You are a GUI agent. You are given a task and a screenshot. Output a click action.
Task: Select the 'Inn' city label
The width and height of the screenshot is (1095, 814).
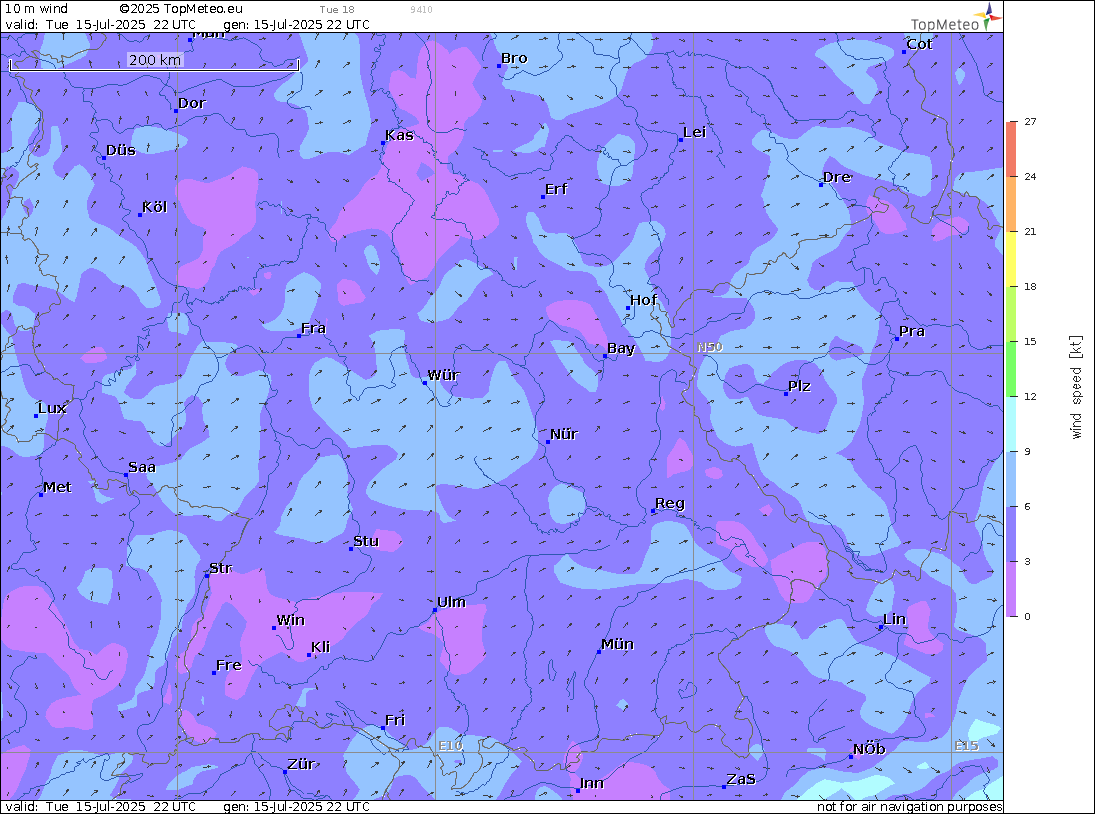[x=591, y=783]
